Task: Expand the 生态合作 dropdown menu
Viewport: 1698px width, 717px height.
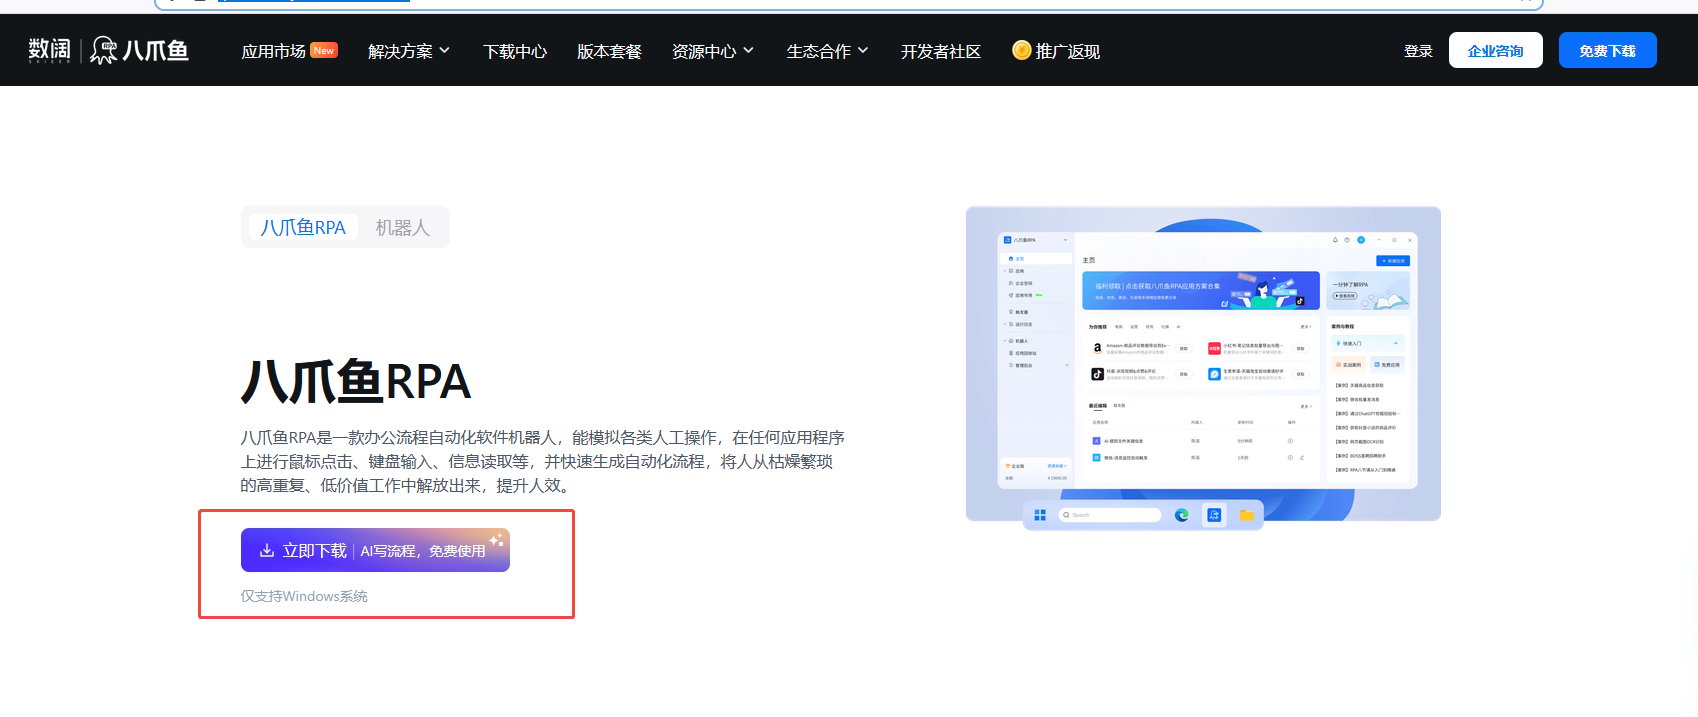Action: point(828,51)
